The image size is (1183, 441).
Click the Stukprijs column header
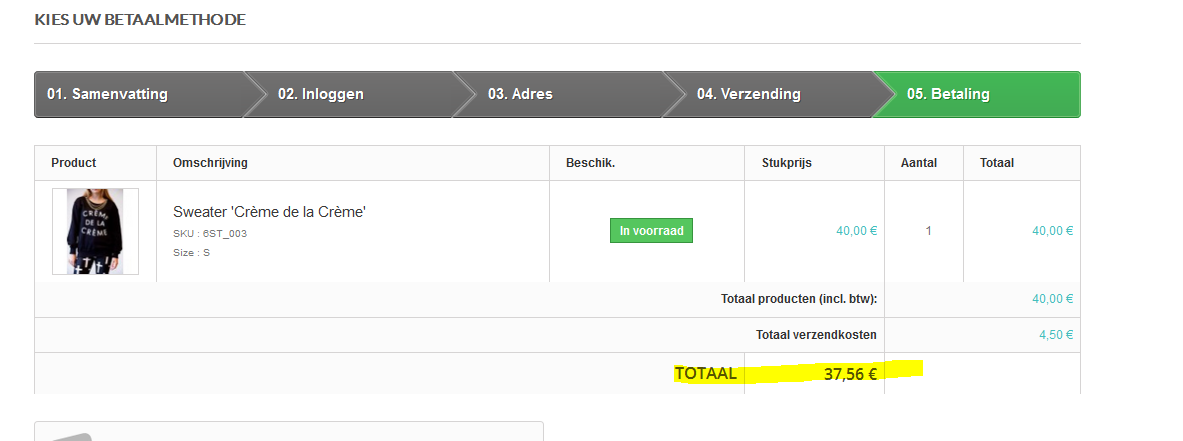coord(774,163)
